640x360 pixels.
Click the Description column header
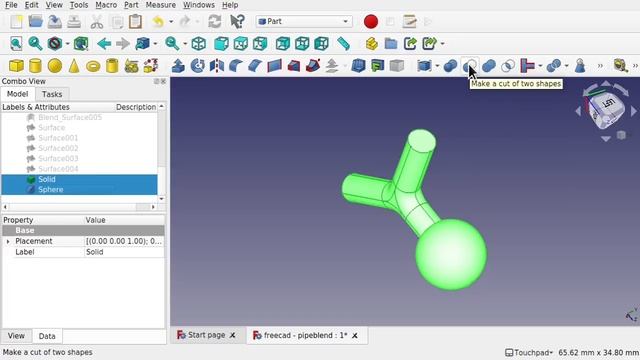136,107
